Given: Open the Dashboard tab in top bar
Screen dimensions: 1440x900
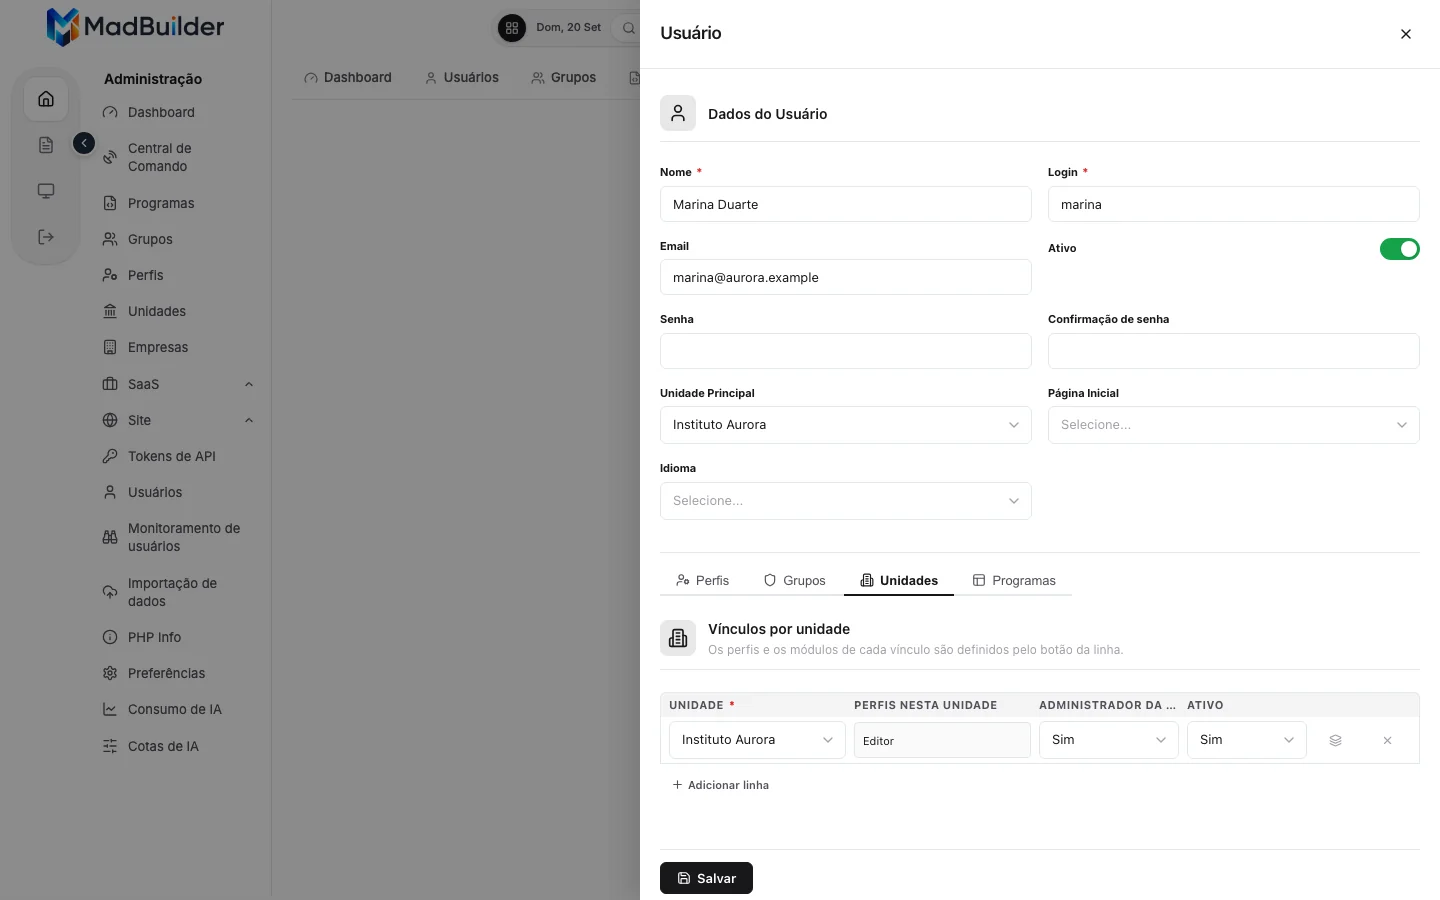Looking at the screenshot, I should click(348, 77).
